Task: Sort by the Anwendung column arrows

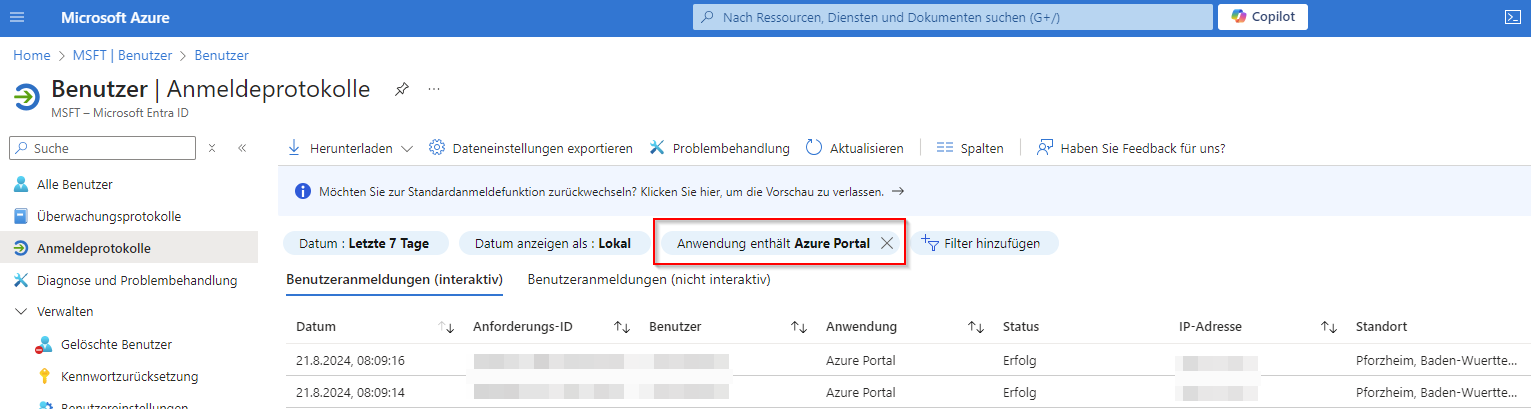Action: pyautogui.click(x=976, y=327)
